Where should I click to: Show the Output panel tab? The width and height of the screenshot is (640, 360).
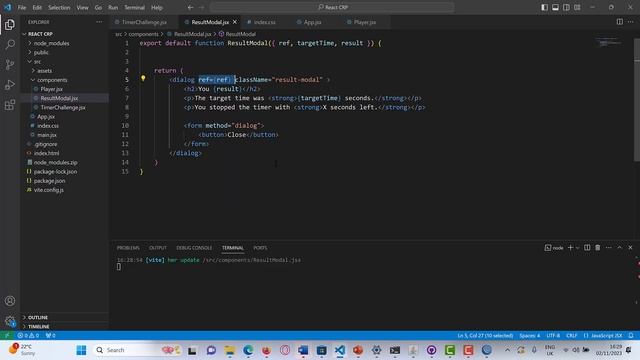pyautogui.click(x=158, y=248)
